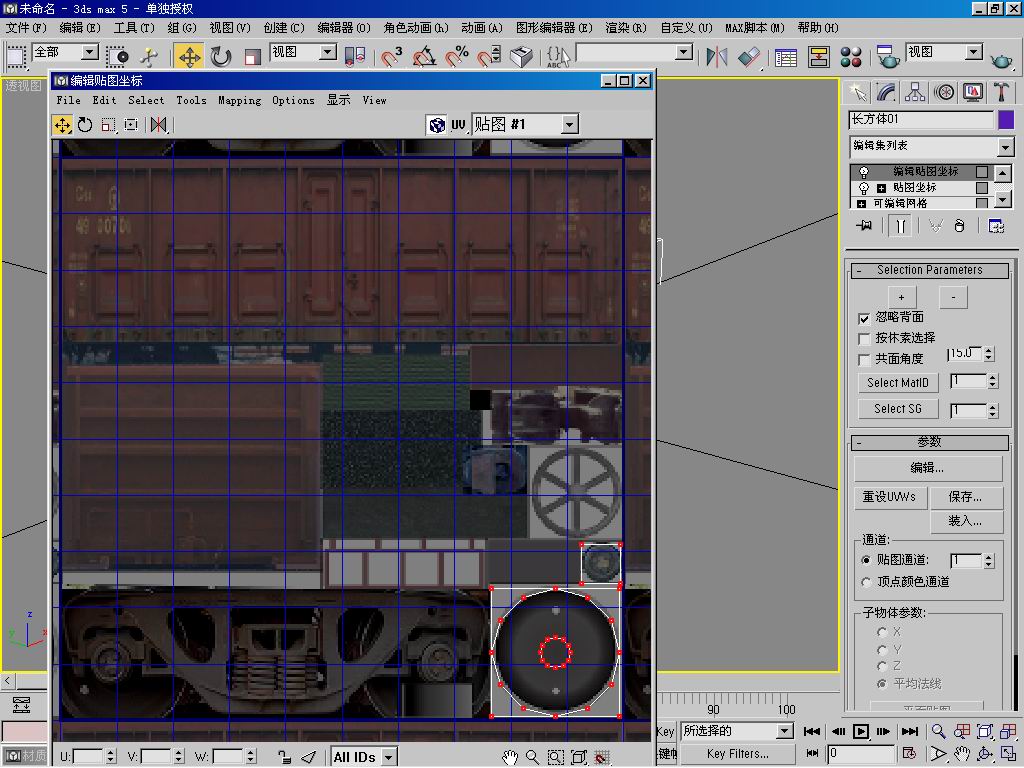The width and height of the screenshot is (1024, 768).
Task: Toggle the show map cube icon
Action: click(x=437, y=124)
